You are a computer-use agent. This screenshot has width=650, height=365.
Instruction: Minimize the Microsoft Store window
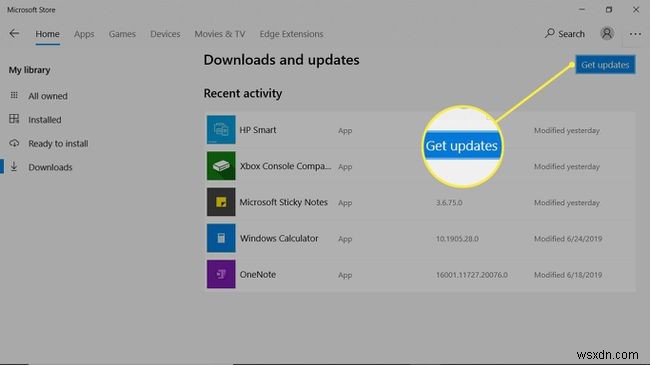[x=582, y=9]
